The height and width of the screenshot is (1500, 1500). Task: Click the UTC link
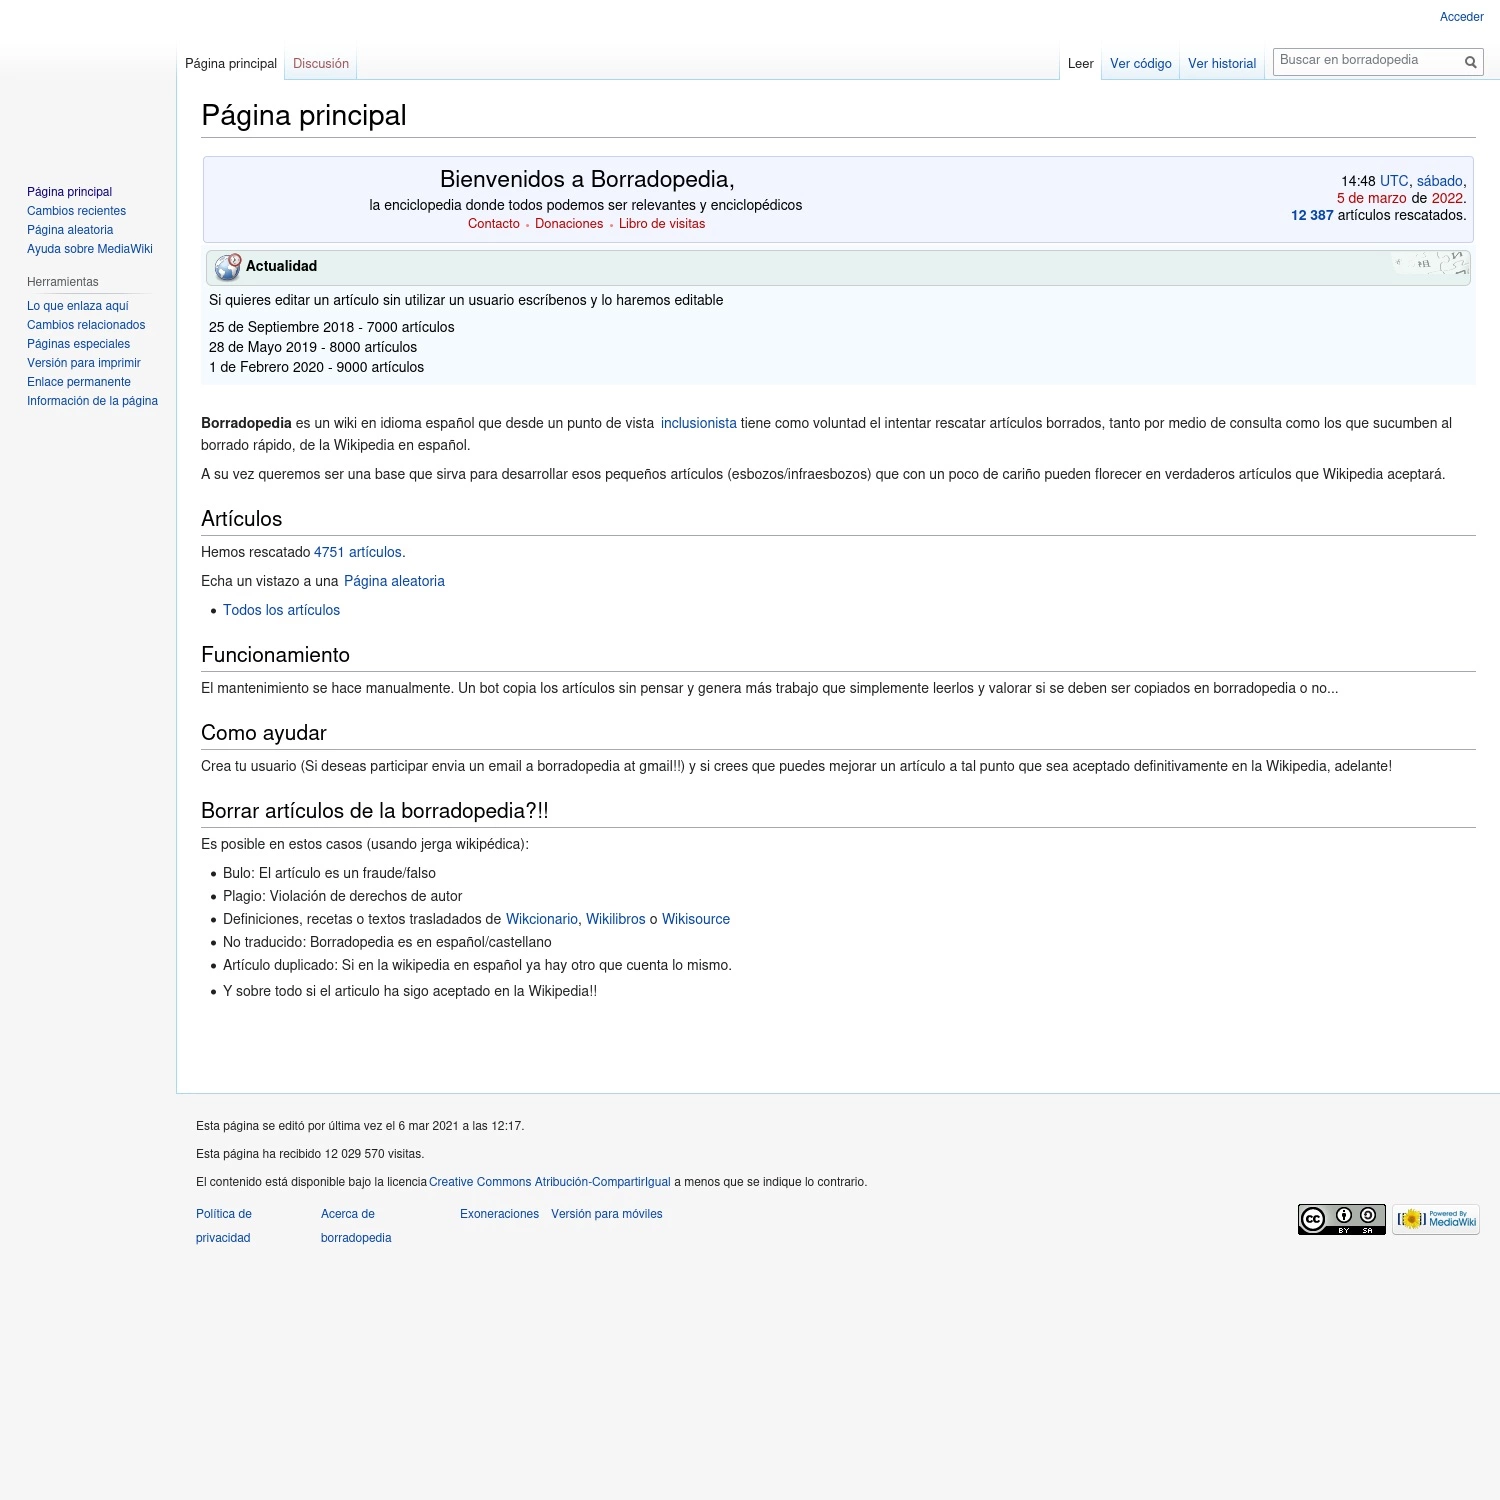[1394, 181]
